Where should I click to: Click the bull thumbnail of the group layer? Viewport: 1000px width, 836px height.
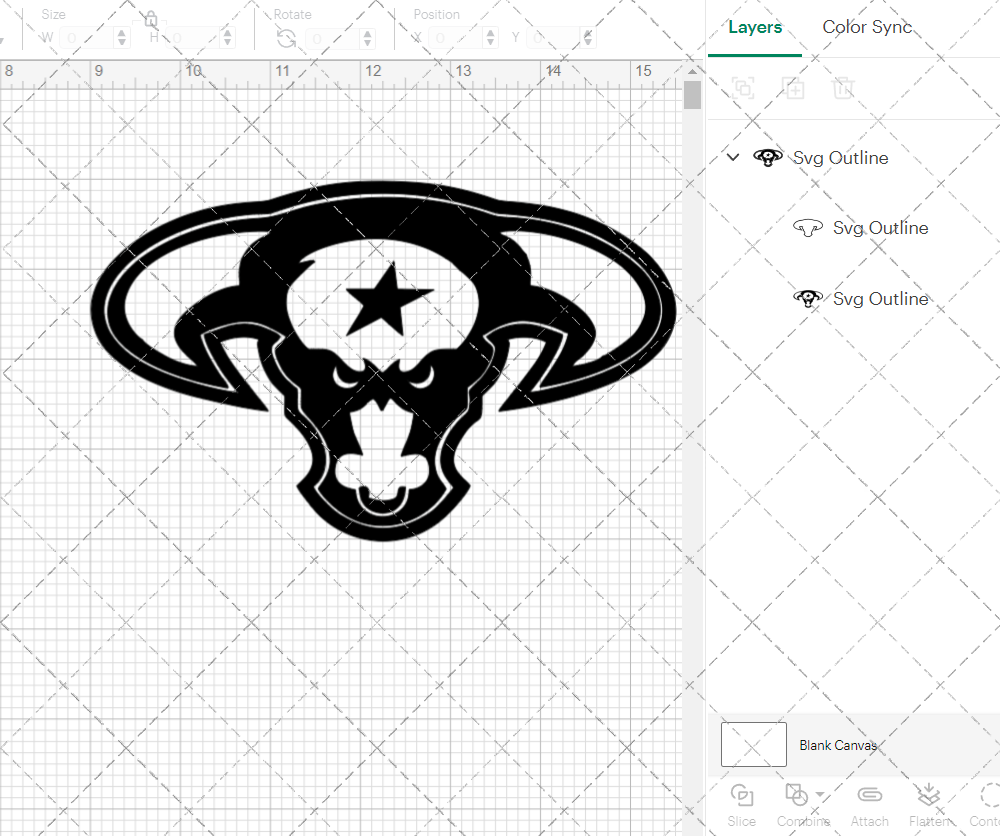click(x=768, y=157)
